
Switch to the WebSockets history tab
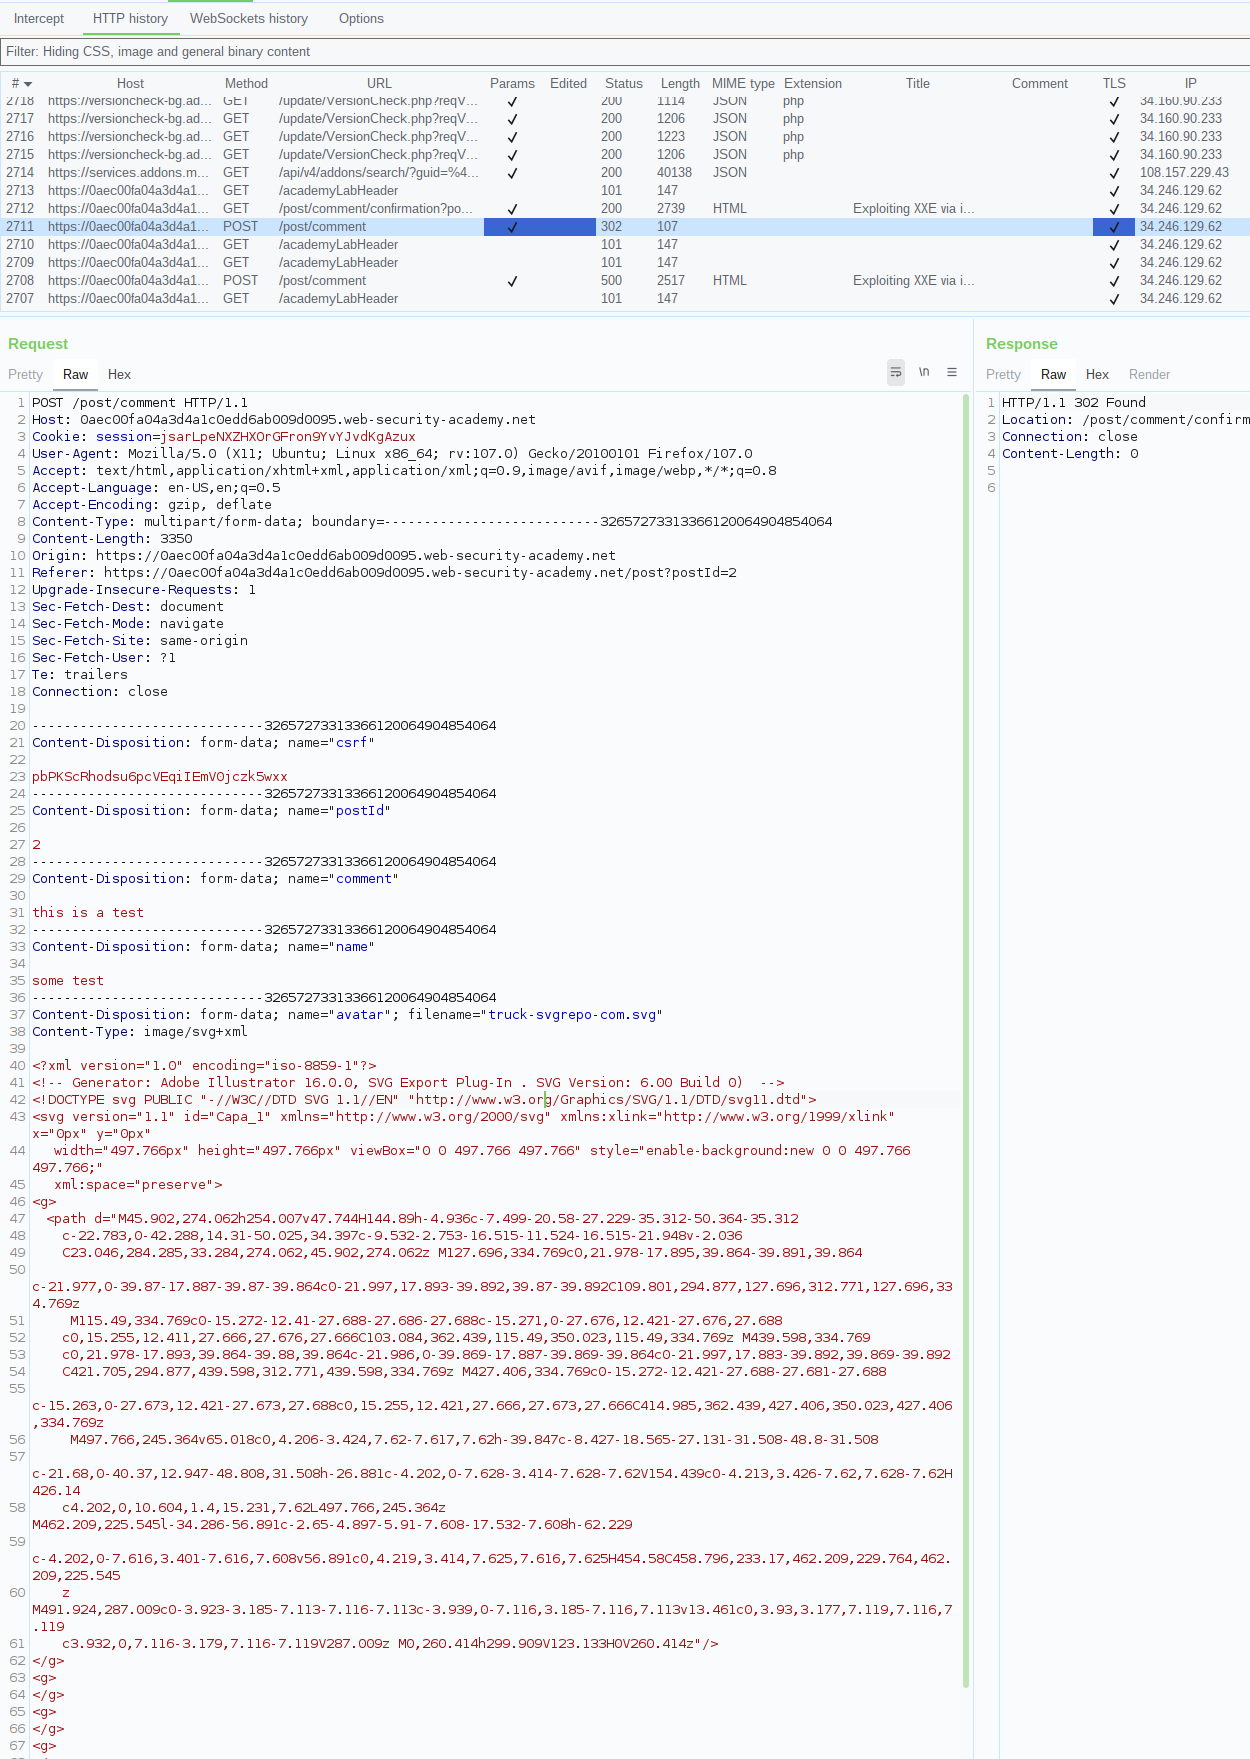click(x=249, y=18)
